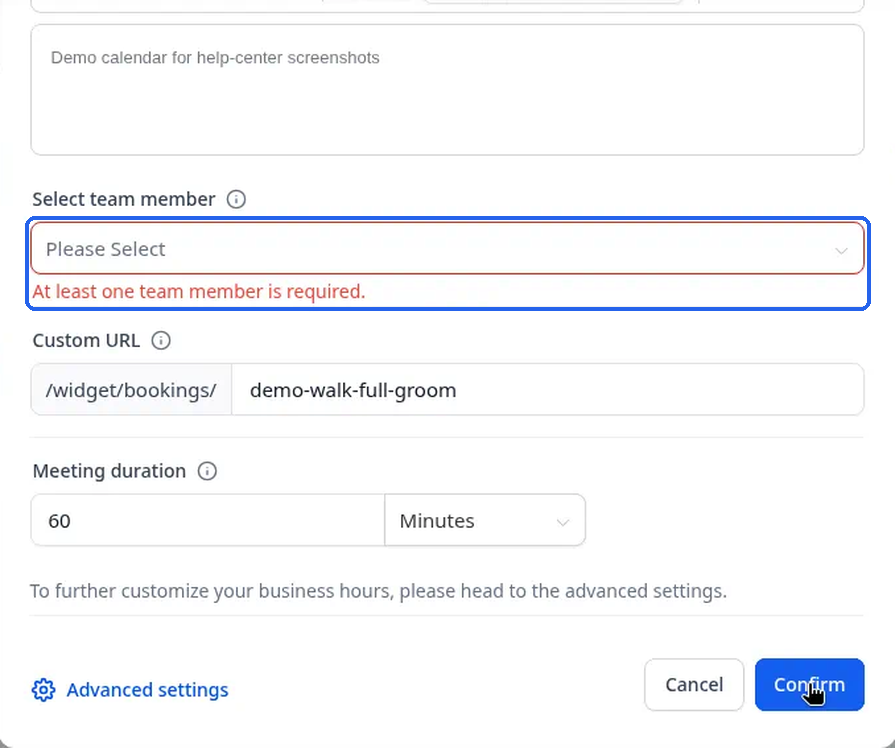The width and height of the screenshot is (895, 748).
Task: Click the business hours advanced settings note
Action: coord(378,591)
